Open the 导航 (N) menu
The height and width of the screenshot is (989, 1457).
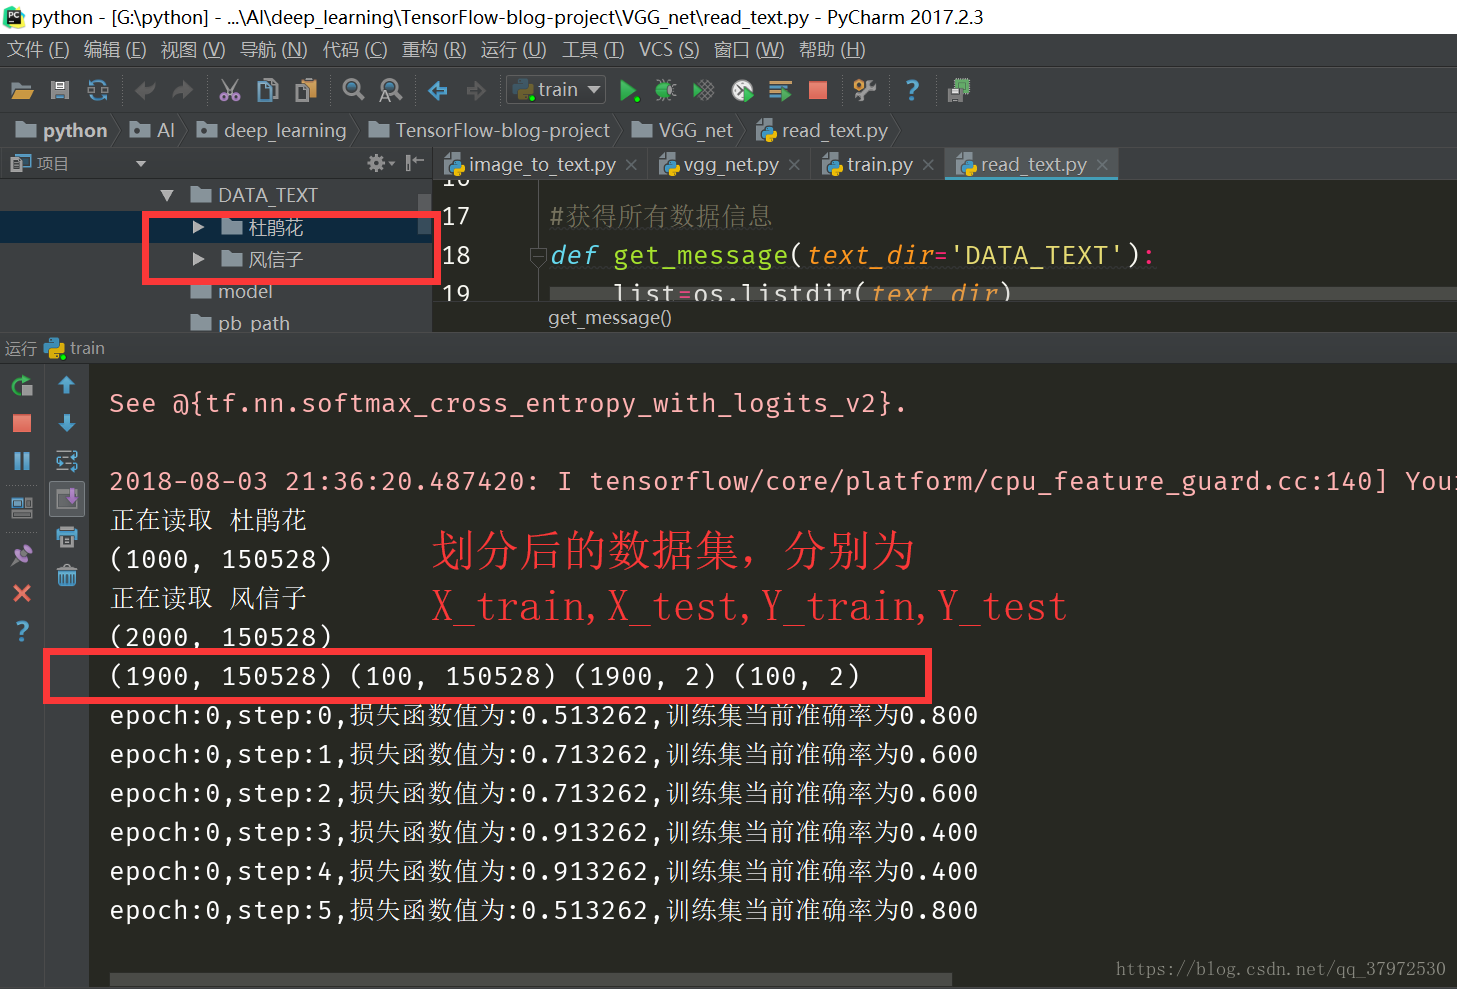273,50
